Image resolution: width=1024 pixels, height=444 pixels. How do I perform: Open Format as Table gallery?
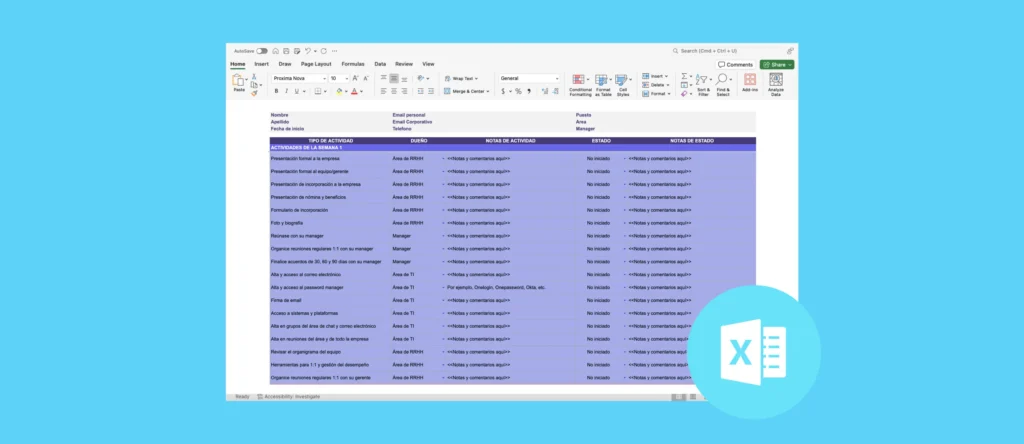[x=602, y=85]
